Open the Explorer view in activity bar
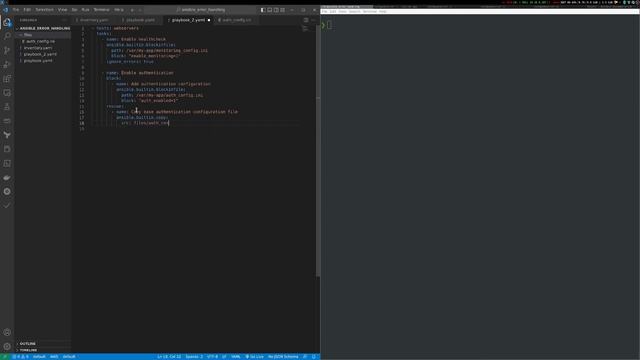640x360 pixels. click(x=7, y=22)
